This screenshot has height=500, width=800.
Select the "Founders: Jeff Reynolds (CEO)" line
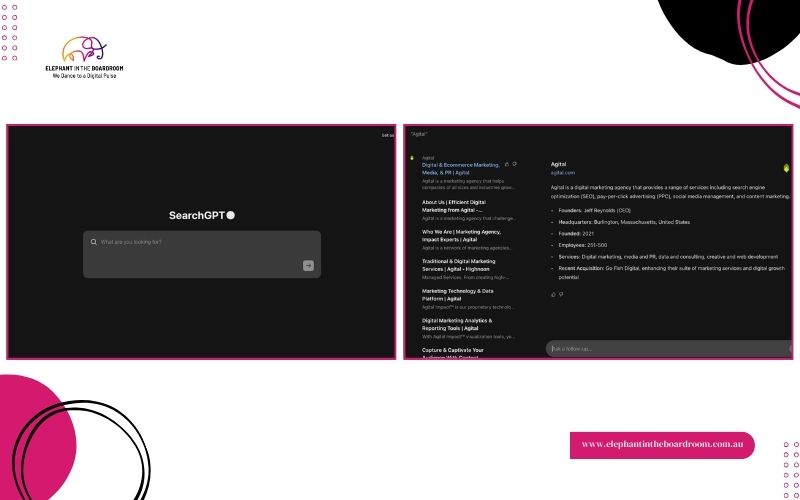[x=594, y=210]
